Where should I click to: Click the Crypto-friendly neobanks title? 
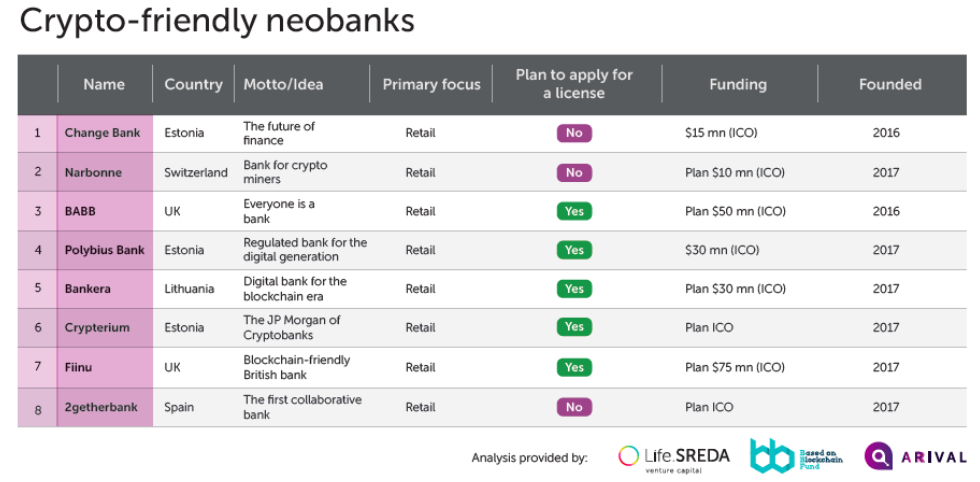[x=217, y=21]
